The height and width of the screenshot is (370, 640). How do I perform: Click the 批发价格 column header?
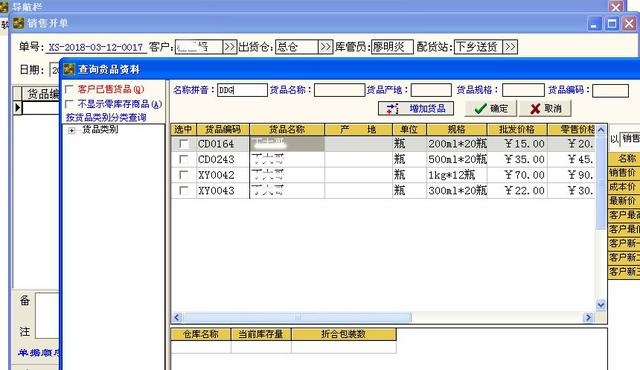pyautogui.click(x=517, y=130)
